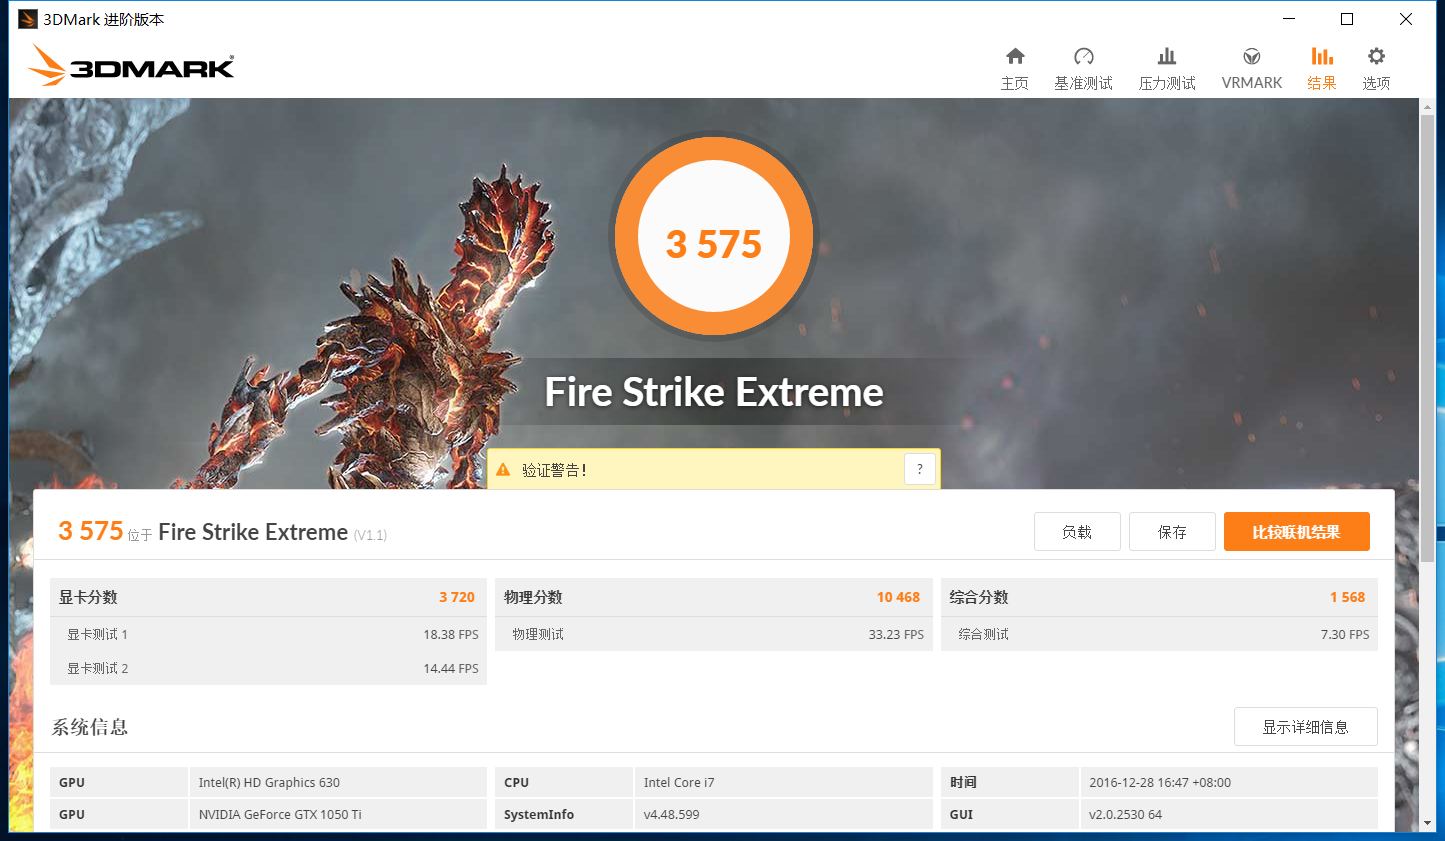1445x841 pixels.
Task: Click the 7.30 FPS value
Action: tap(1345, 634)
